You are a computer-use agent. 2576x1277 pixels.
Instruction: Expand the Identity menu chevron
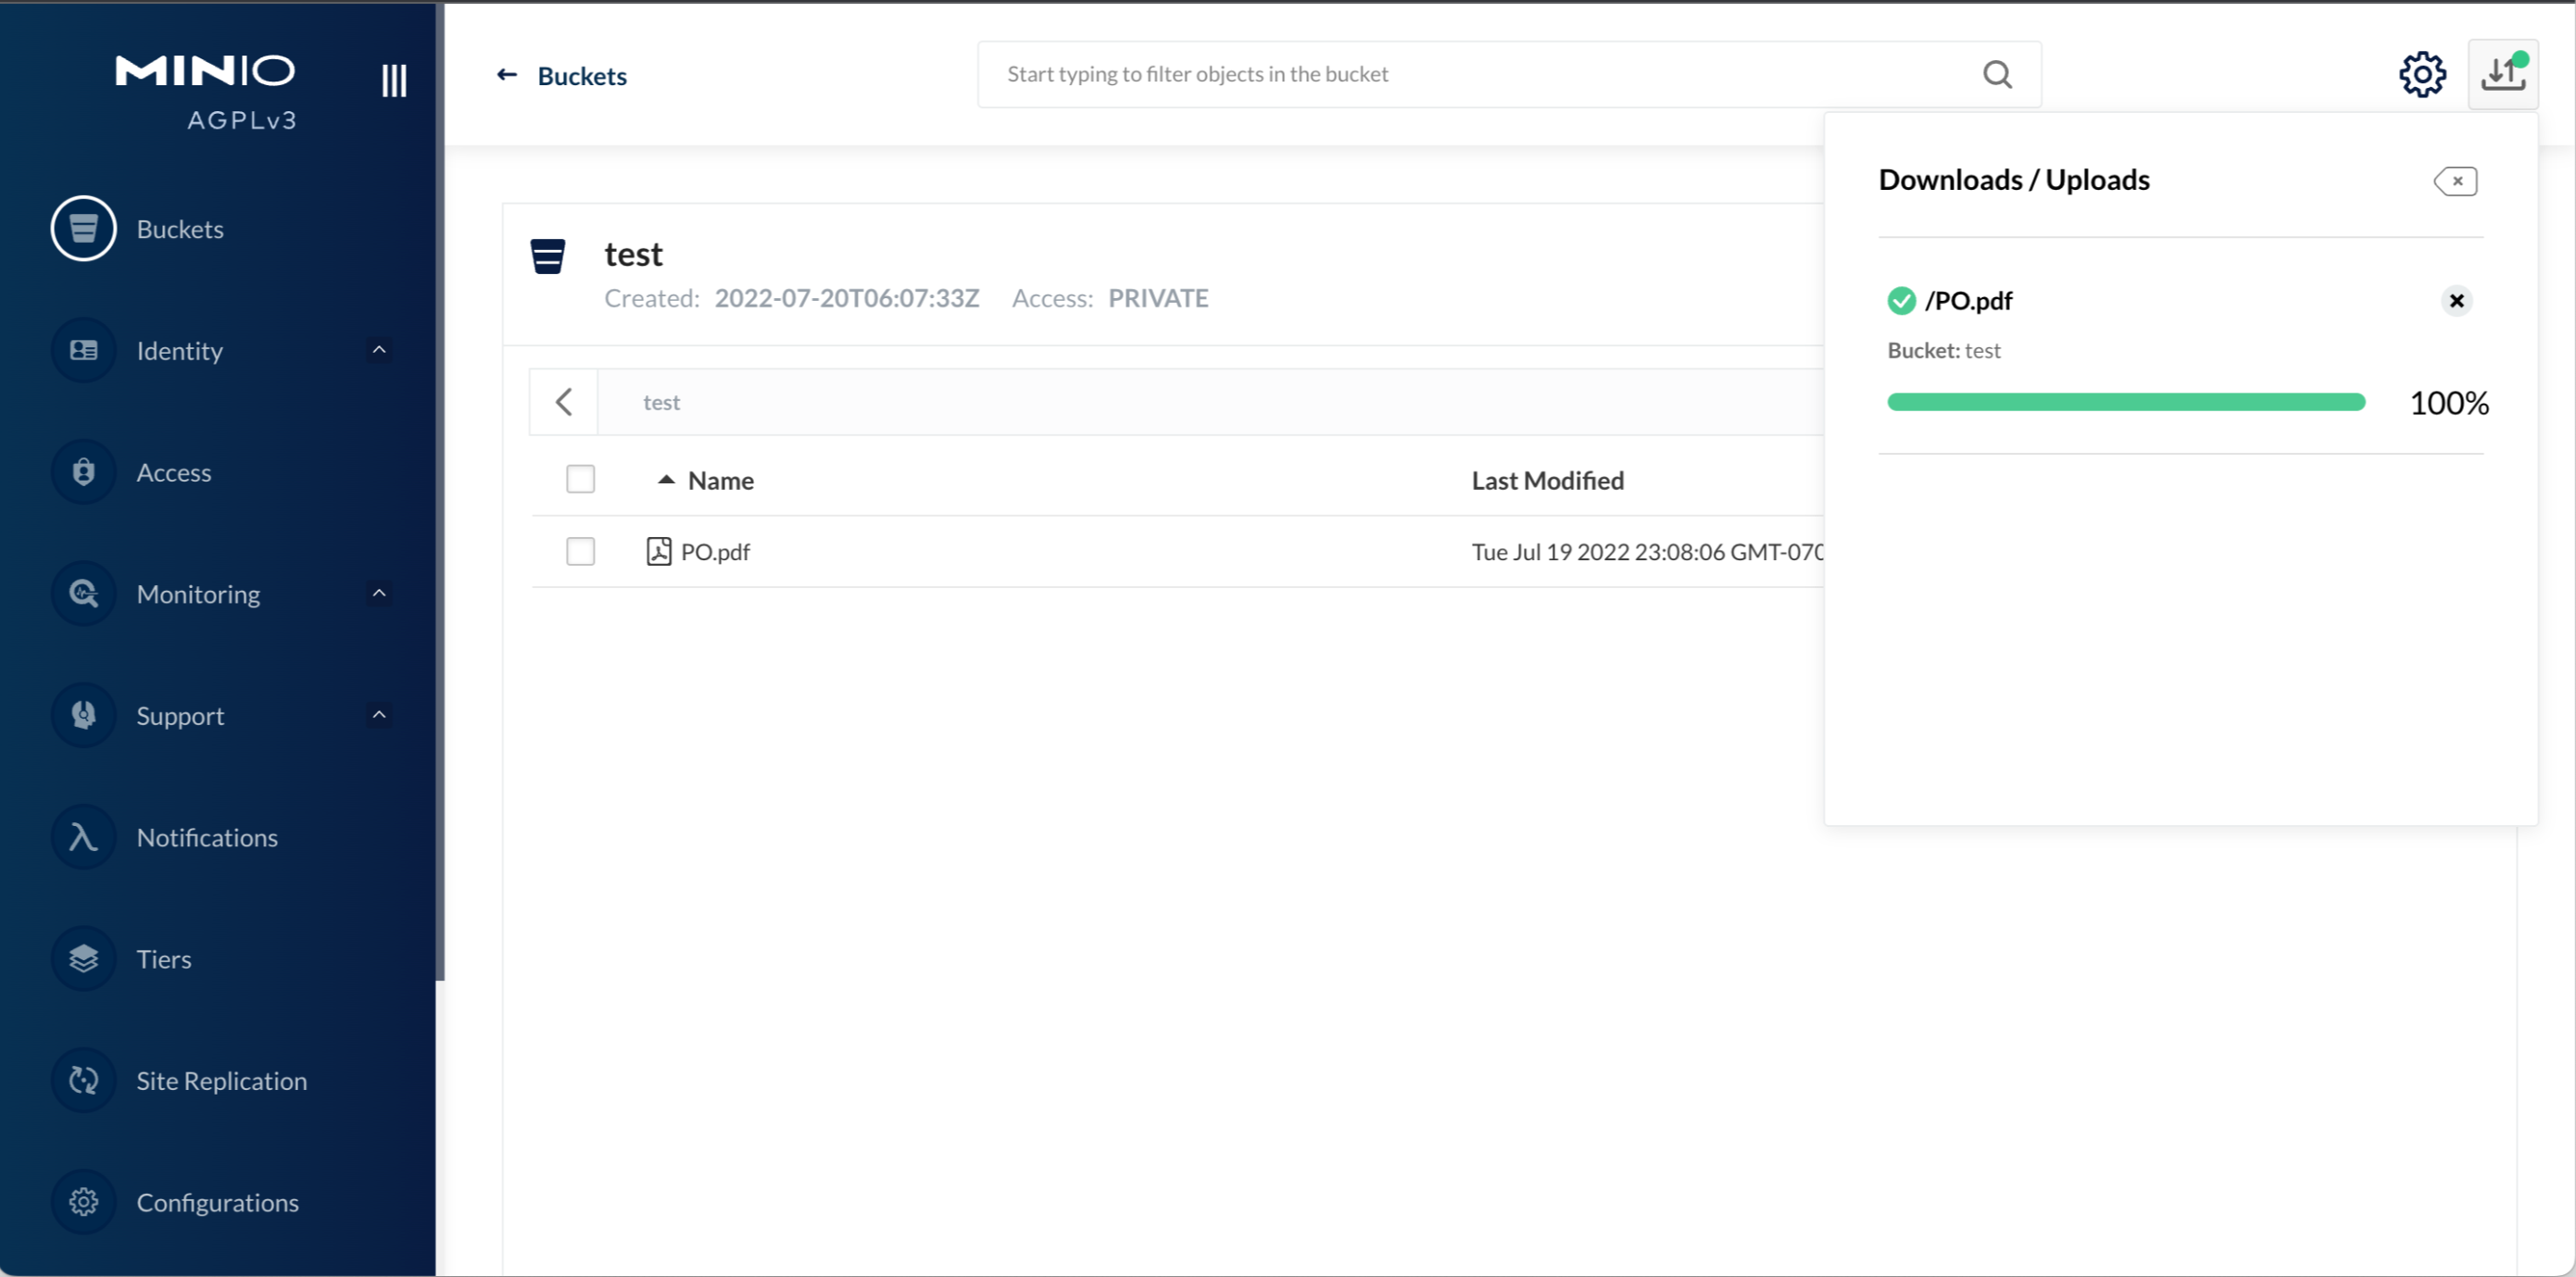(x=379, y=350)
